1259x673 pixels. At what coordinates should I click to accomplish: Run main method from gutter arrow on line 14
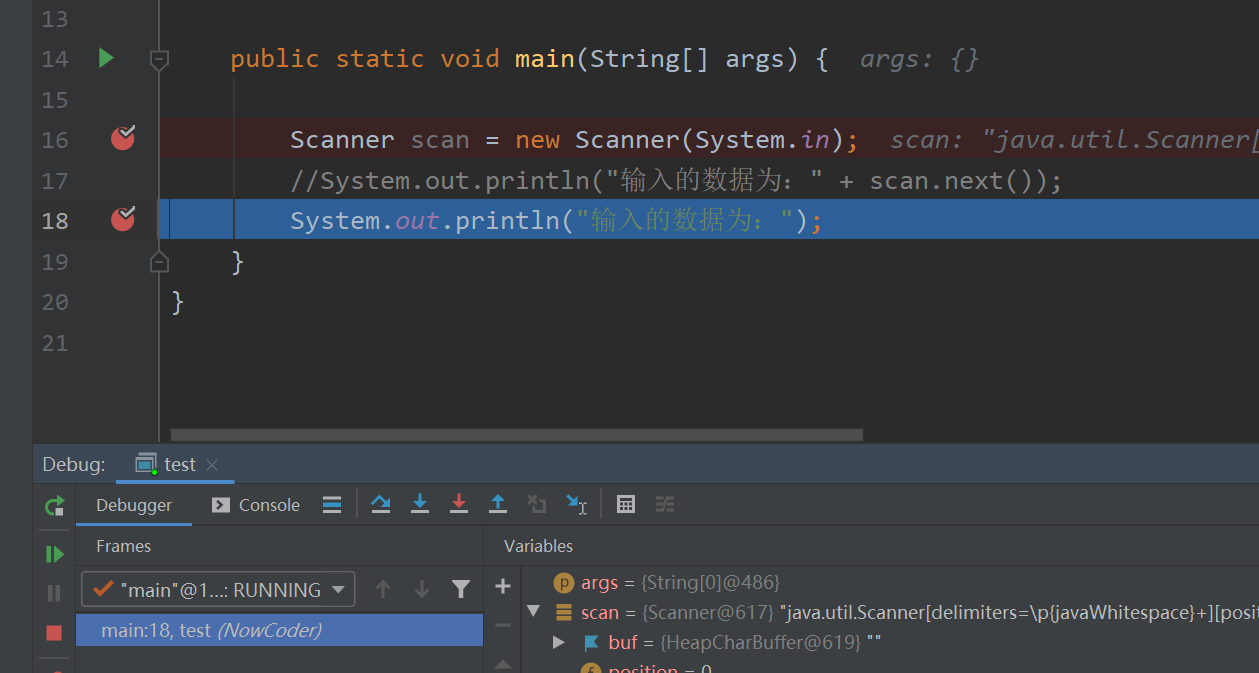106,59
